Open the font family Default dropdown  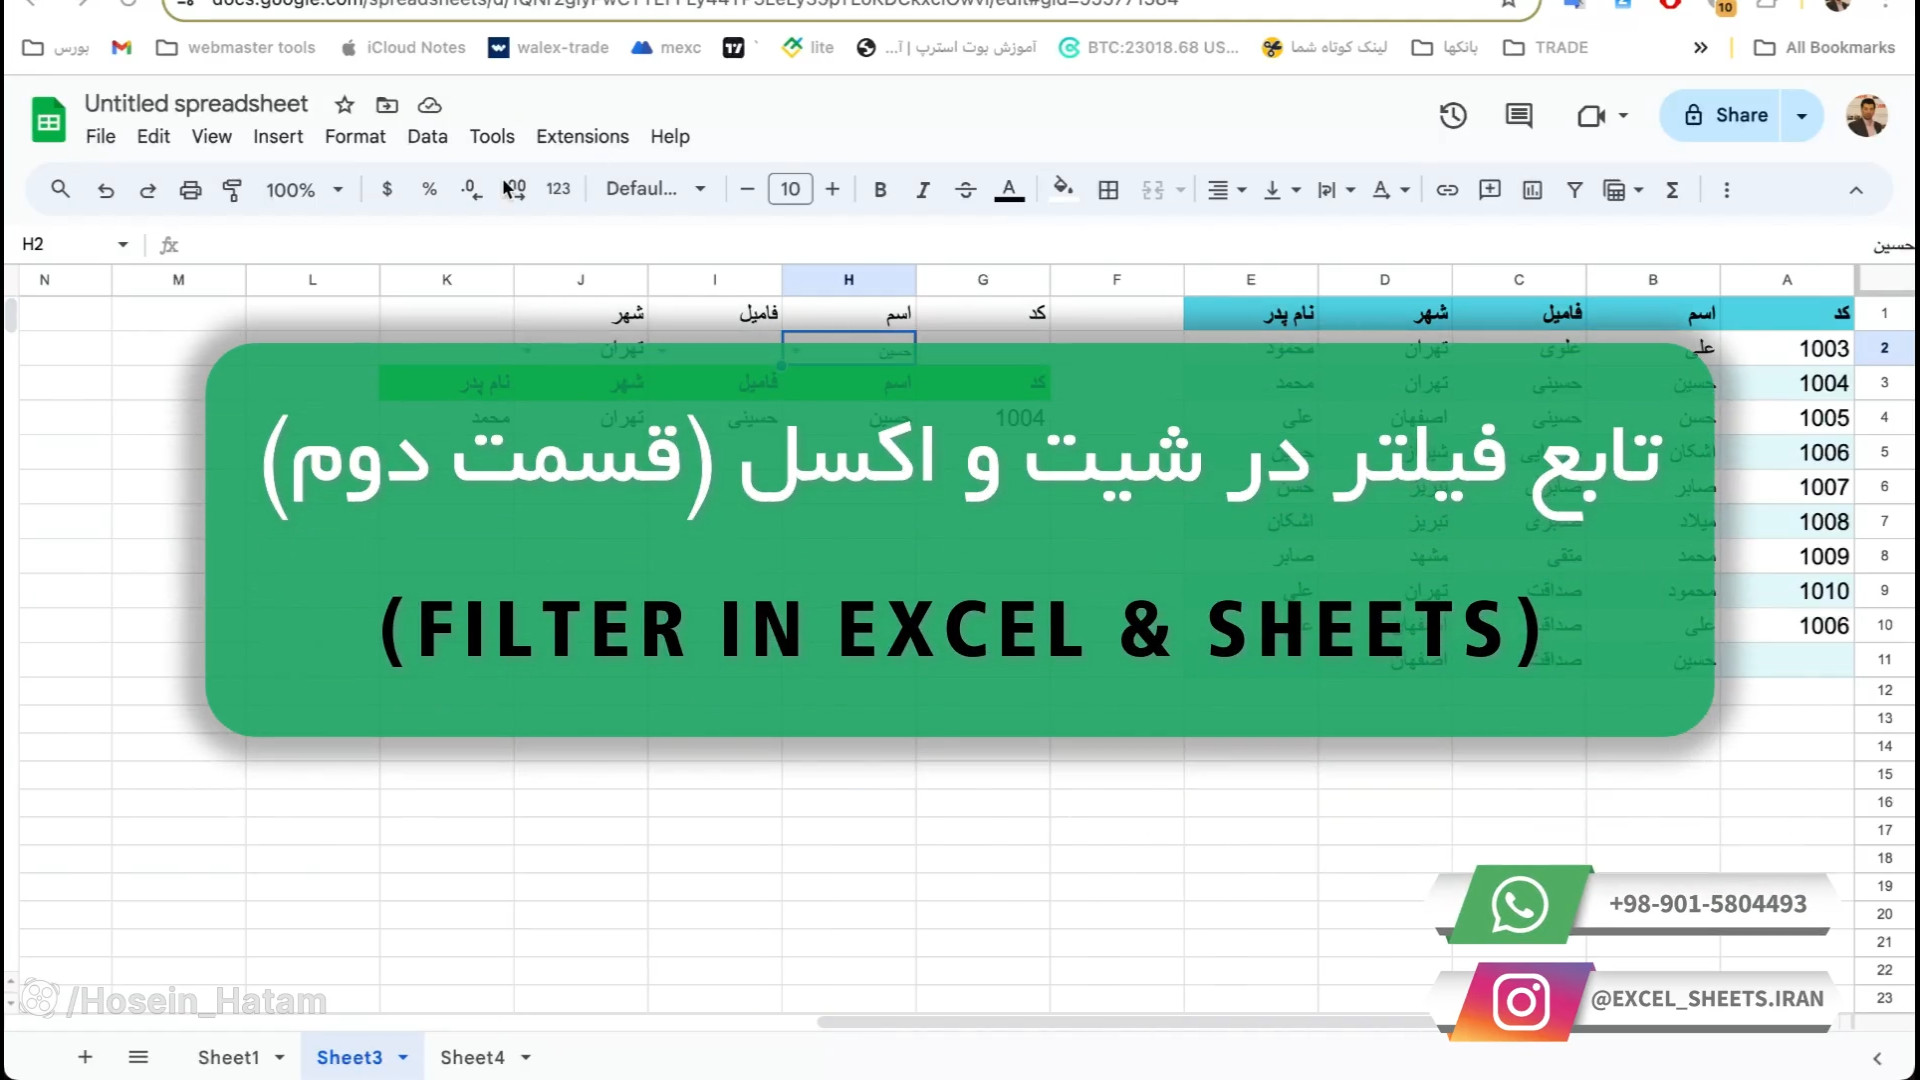click(x=656, y=189)
